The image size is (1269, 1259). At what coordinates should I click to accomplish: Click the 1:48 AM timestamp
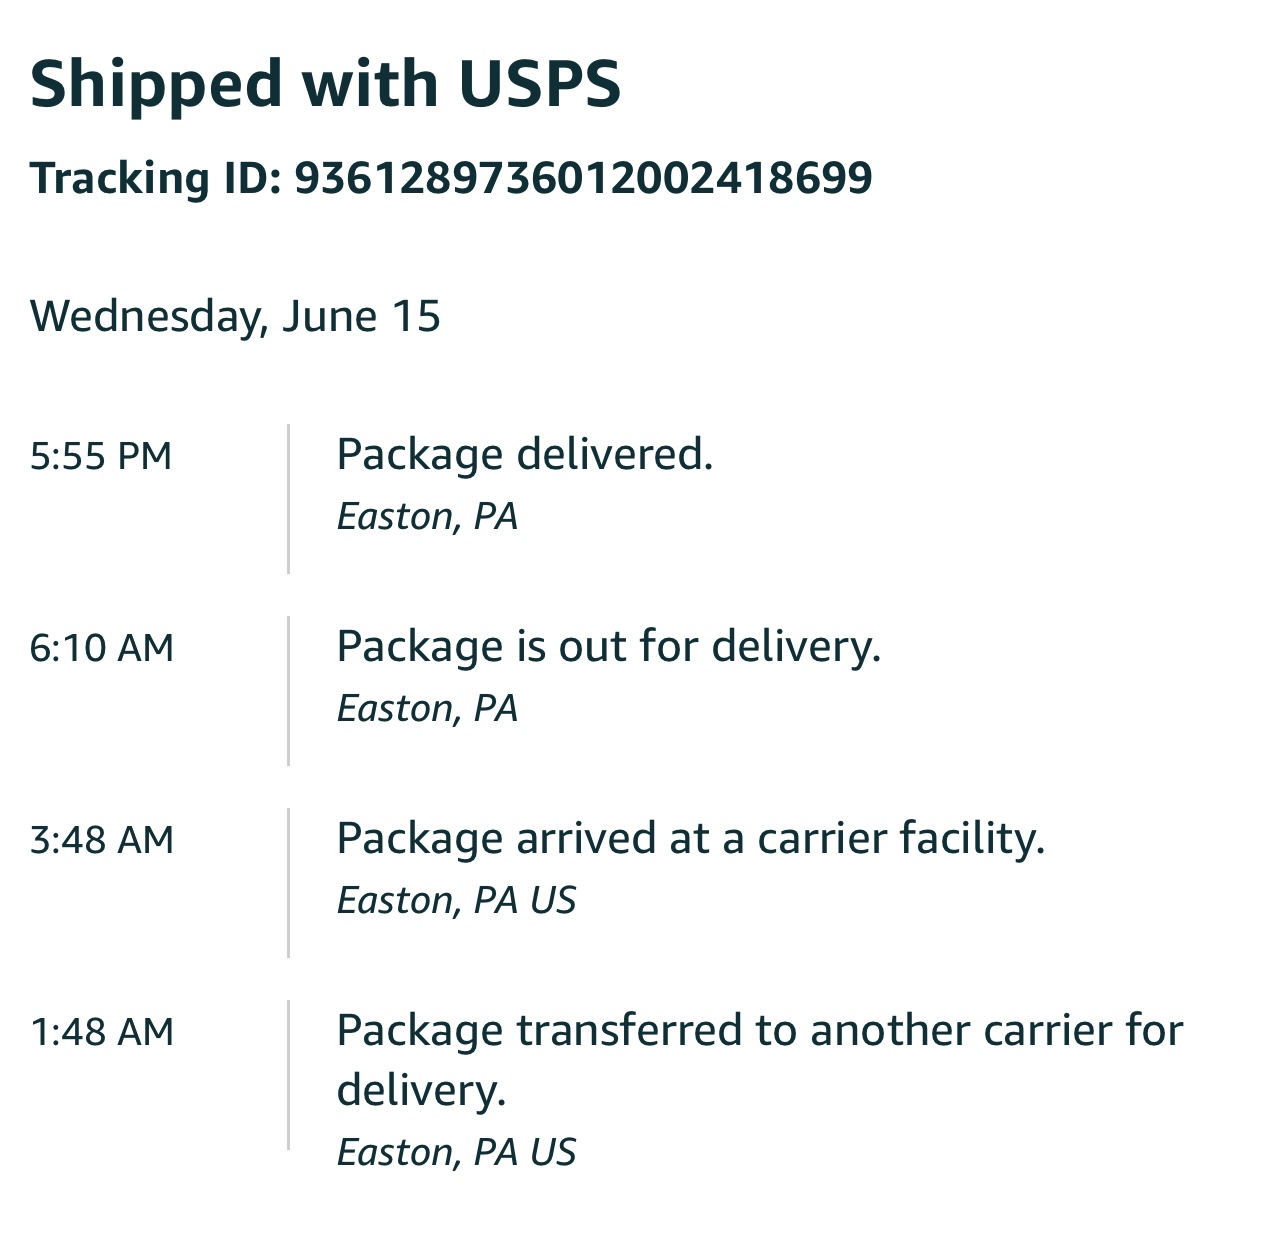[x=101, y=1032]
